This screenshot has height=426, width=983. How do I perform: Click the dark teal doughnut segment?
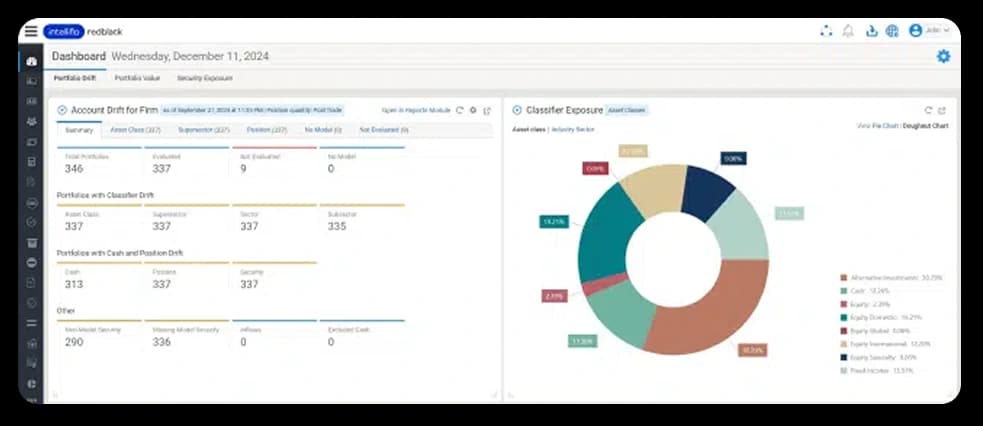tap(608, 236)
